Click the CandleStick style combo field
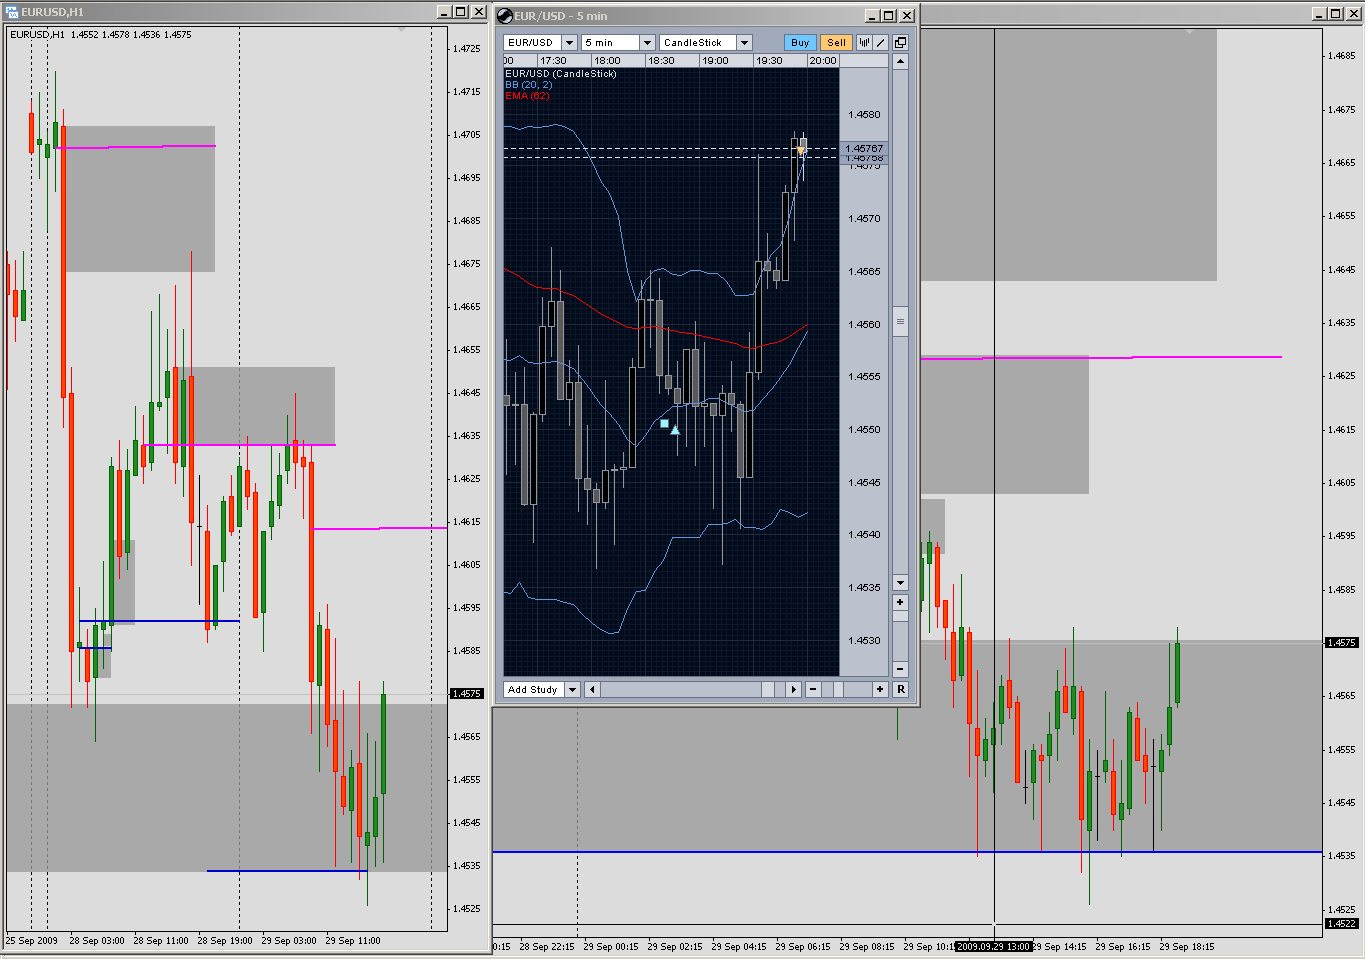This screenshot has height=959, width=1365. pos(698,42)
